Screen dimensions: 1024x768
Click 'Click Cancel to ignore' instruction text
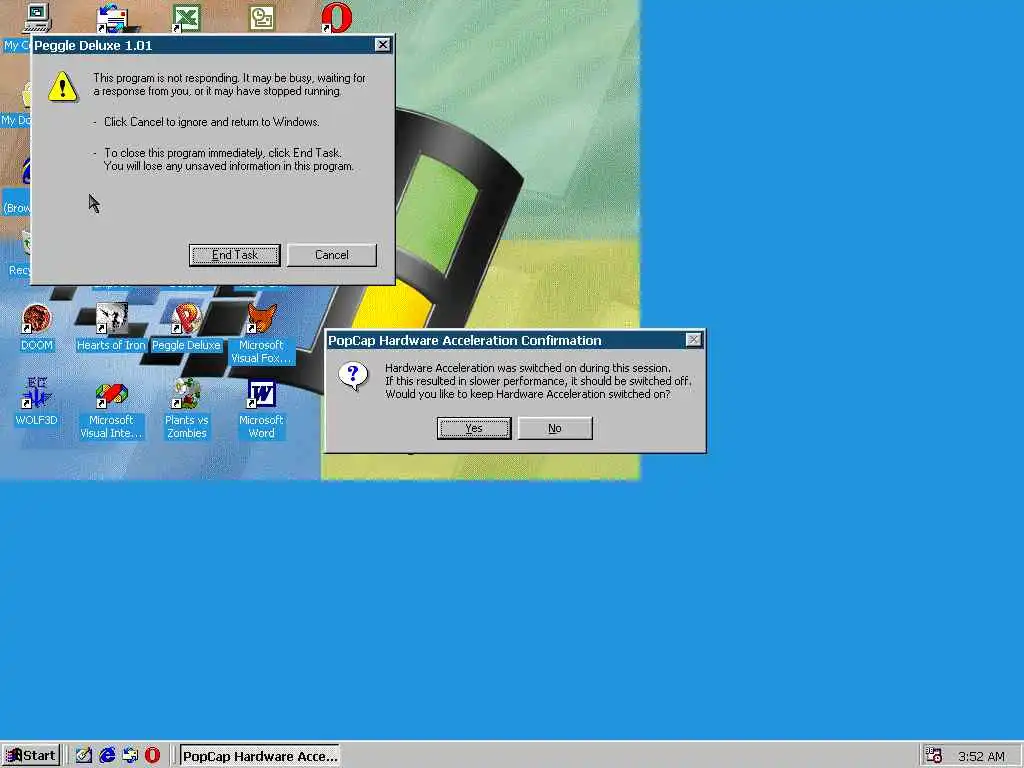pyautogui.click(x=212, y=122)
